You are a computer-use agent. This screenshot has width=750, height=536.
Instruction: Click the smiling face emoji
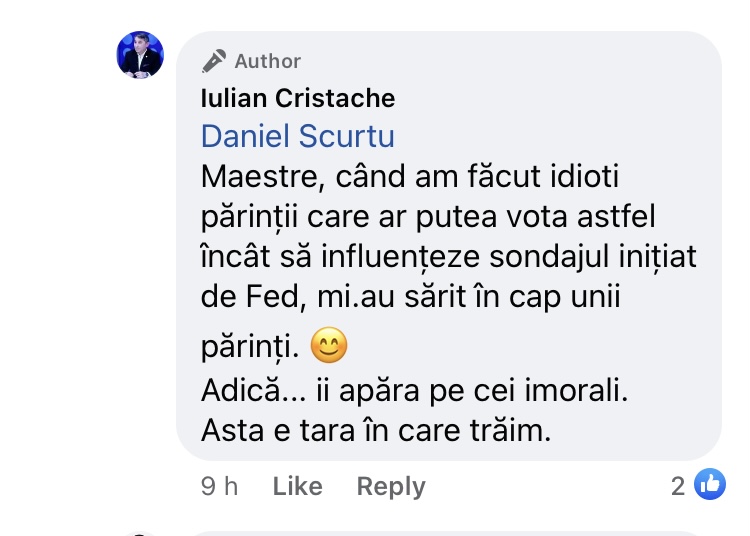point(329,347)
